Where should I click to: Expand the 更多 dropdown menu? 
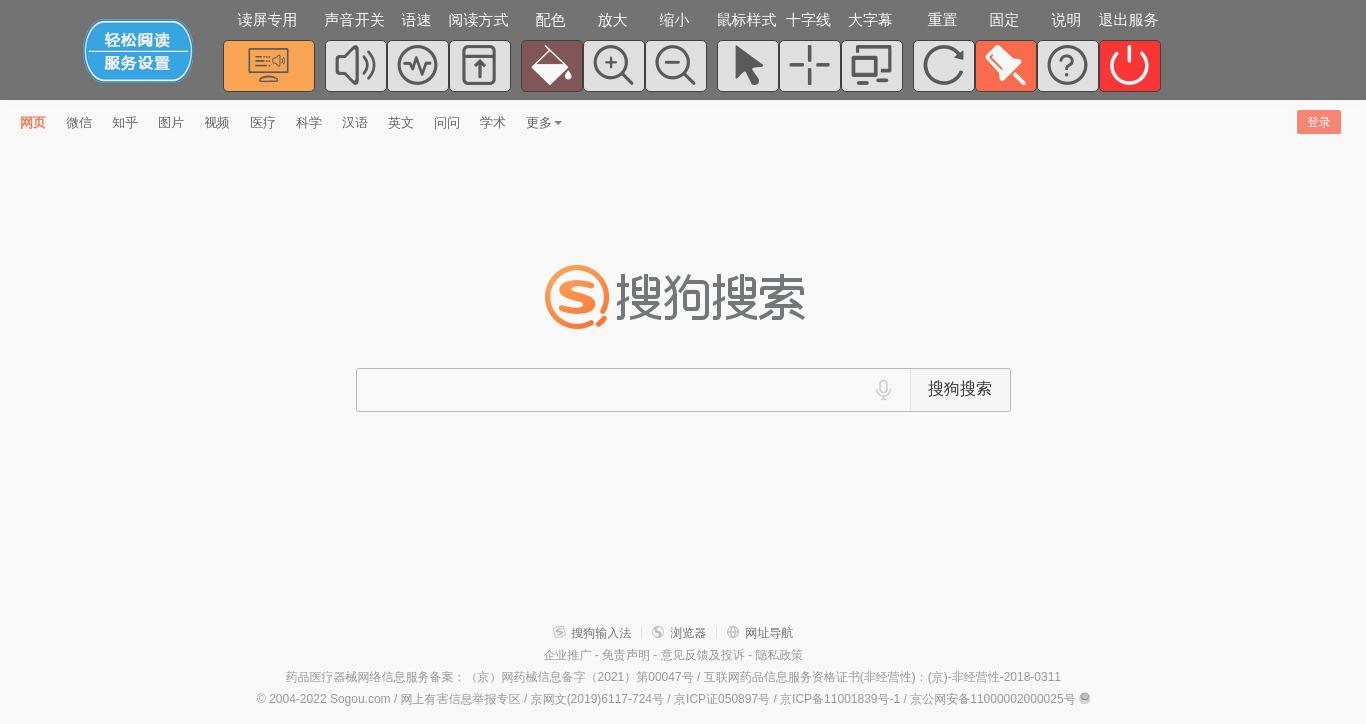[544, 123]
